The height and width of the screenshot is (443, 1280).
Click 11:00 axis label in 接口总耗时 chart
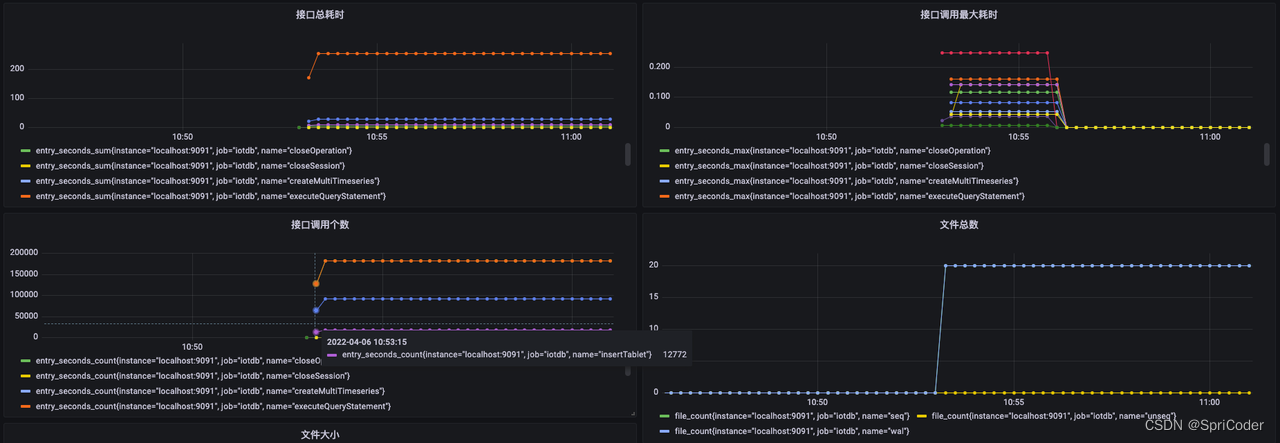click(571, 136)
